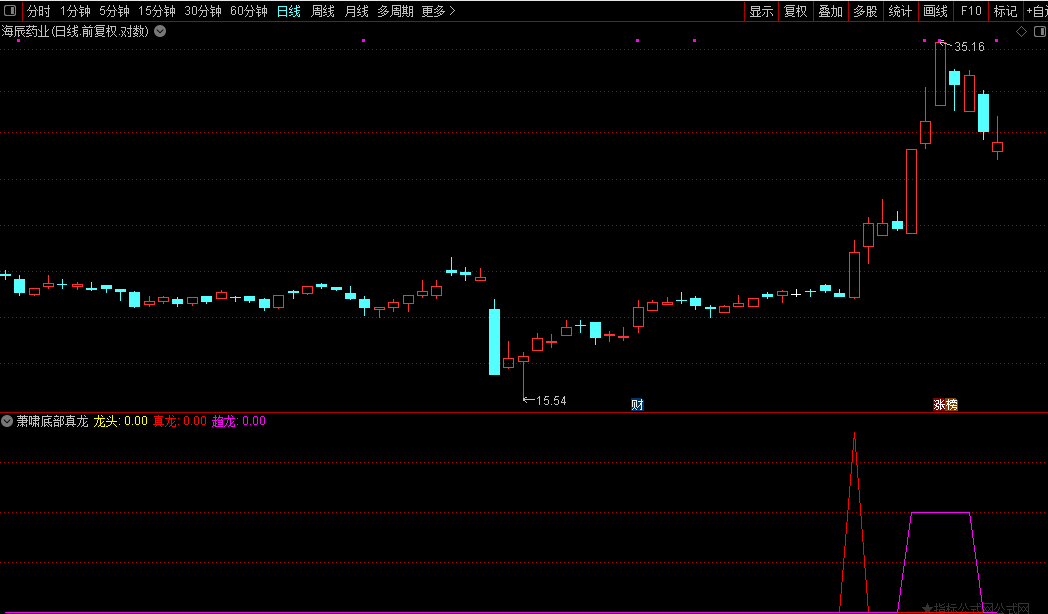The width and height of the screenshot is (1048, 614).
Task: Open the 显示 display menu
Action: coord(761,11)
